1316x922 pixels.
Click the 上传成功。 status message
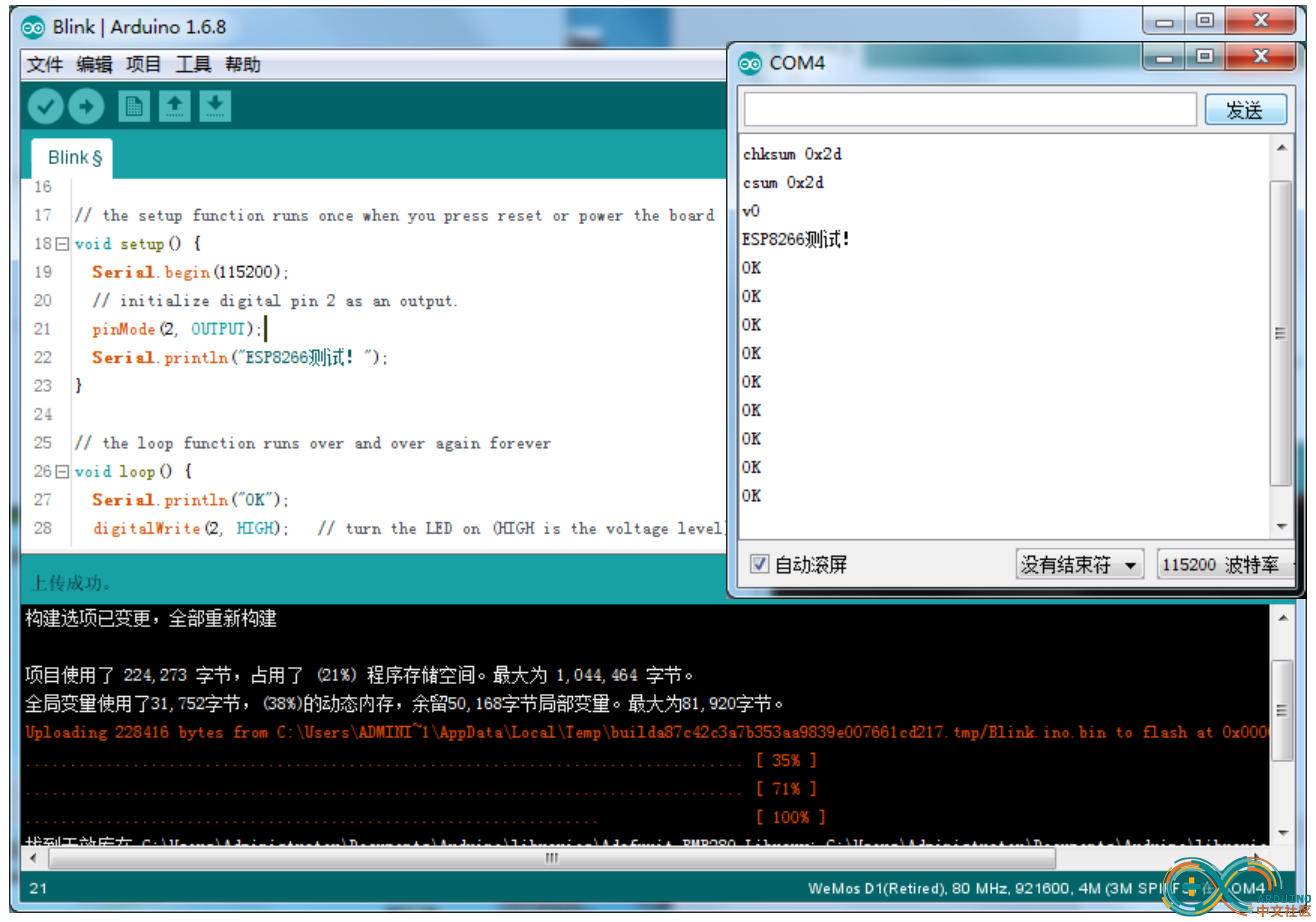pyautogui.click(x=72, y=583)
